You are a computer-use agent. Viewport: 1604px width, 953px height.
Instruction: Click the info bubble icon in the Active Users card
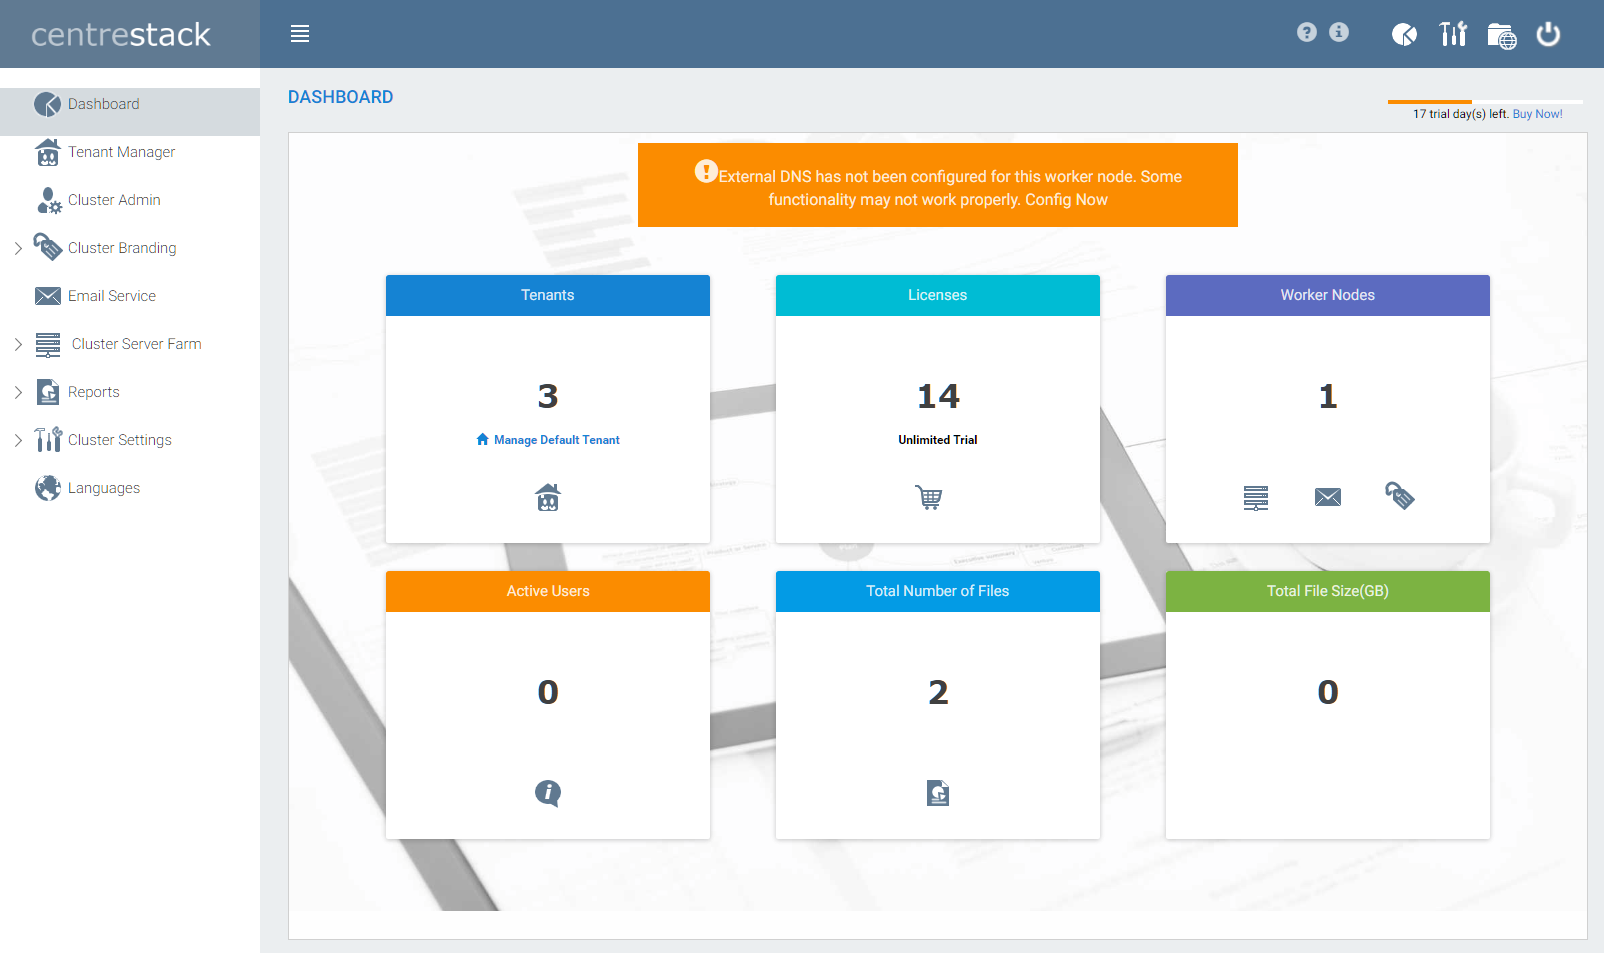tap(548, 793)
